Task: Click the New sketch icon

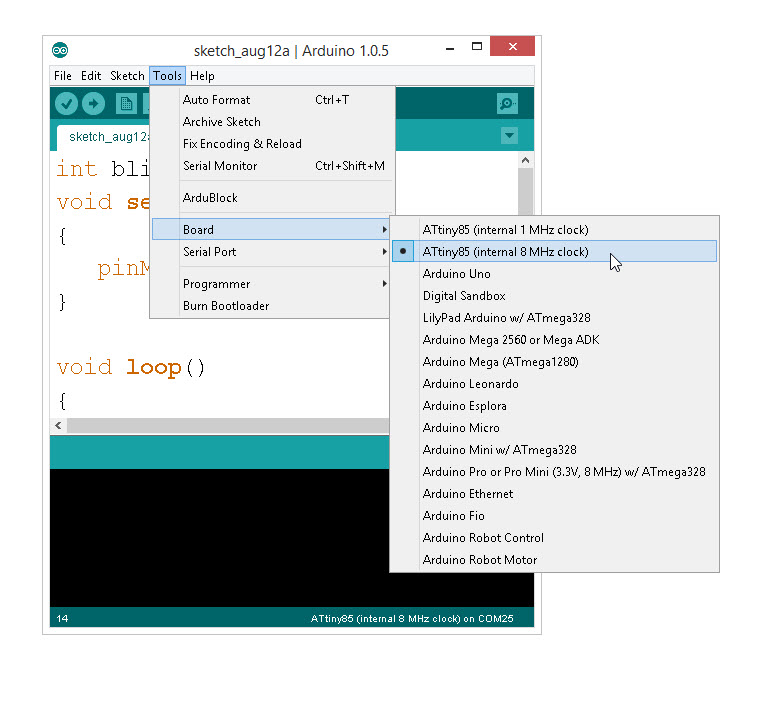Action: click(126, 104)
